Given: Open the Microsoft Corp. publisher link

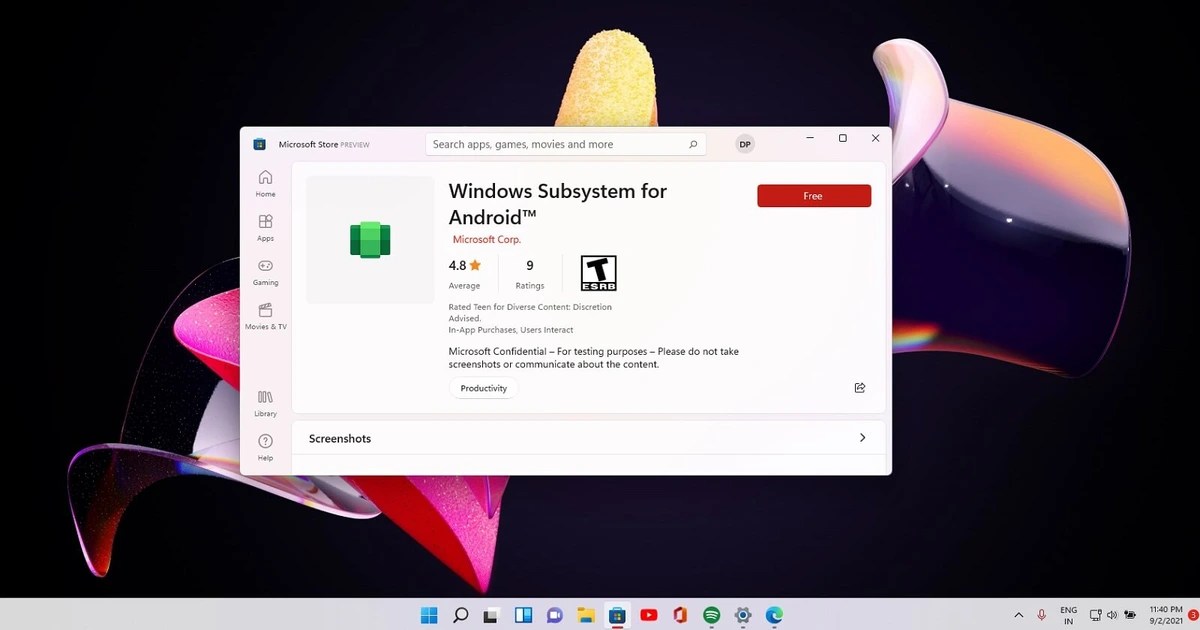Looking at the screenshot, I should 486,239.
